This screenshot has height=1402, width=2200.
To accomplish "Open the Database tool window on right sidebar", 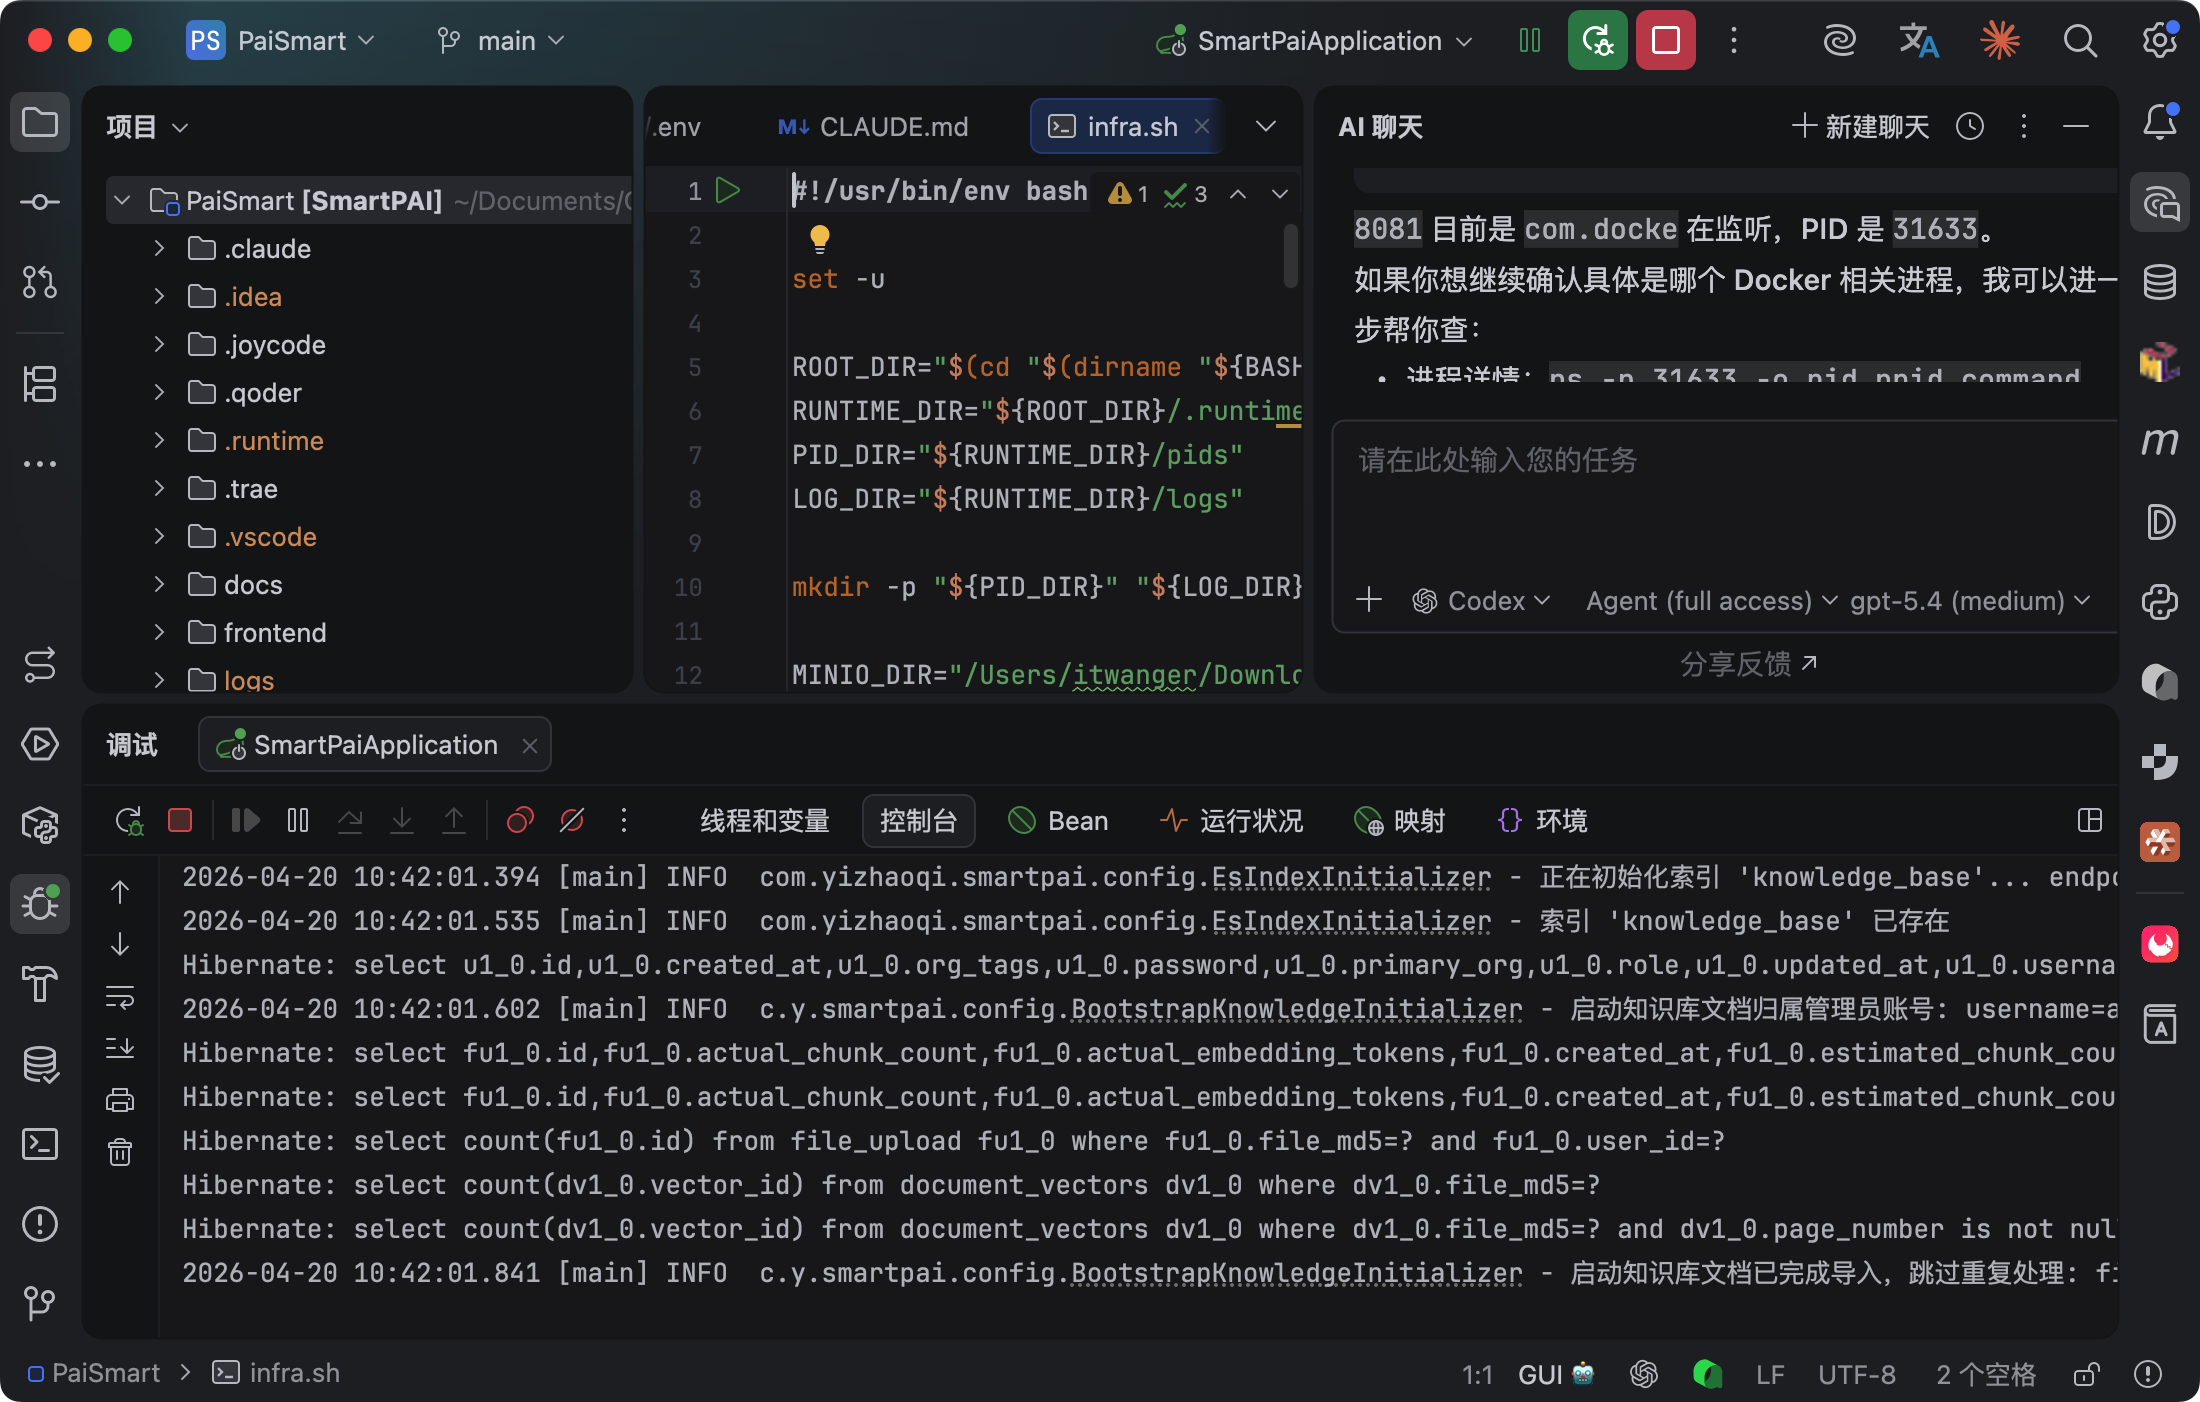I will click(2159, 282).
